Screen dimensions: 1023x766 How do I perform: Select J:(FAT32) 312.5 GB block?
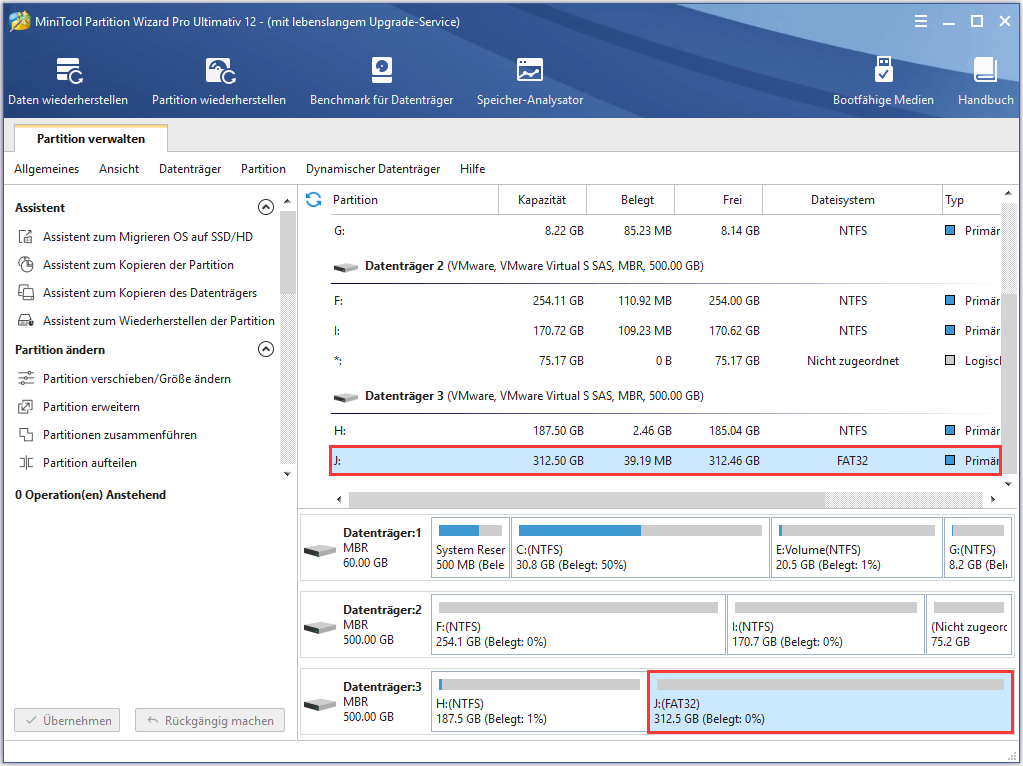tap(831, 702)
